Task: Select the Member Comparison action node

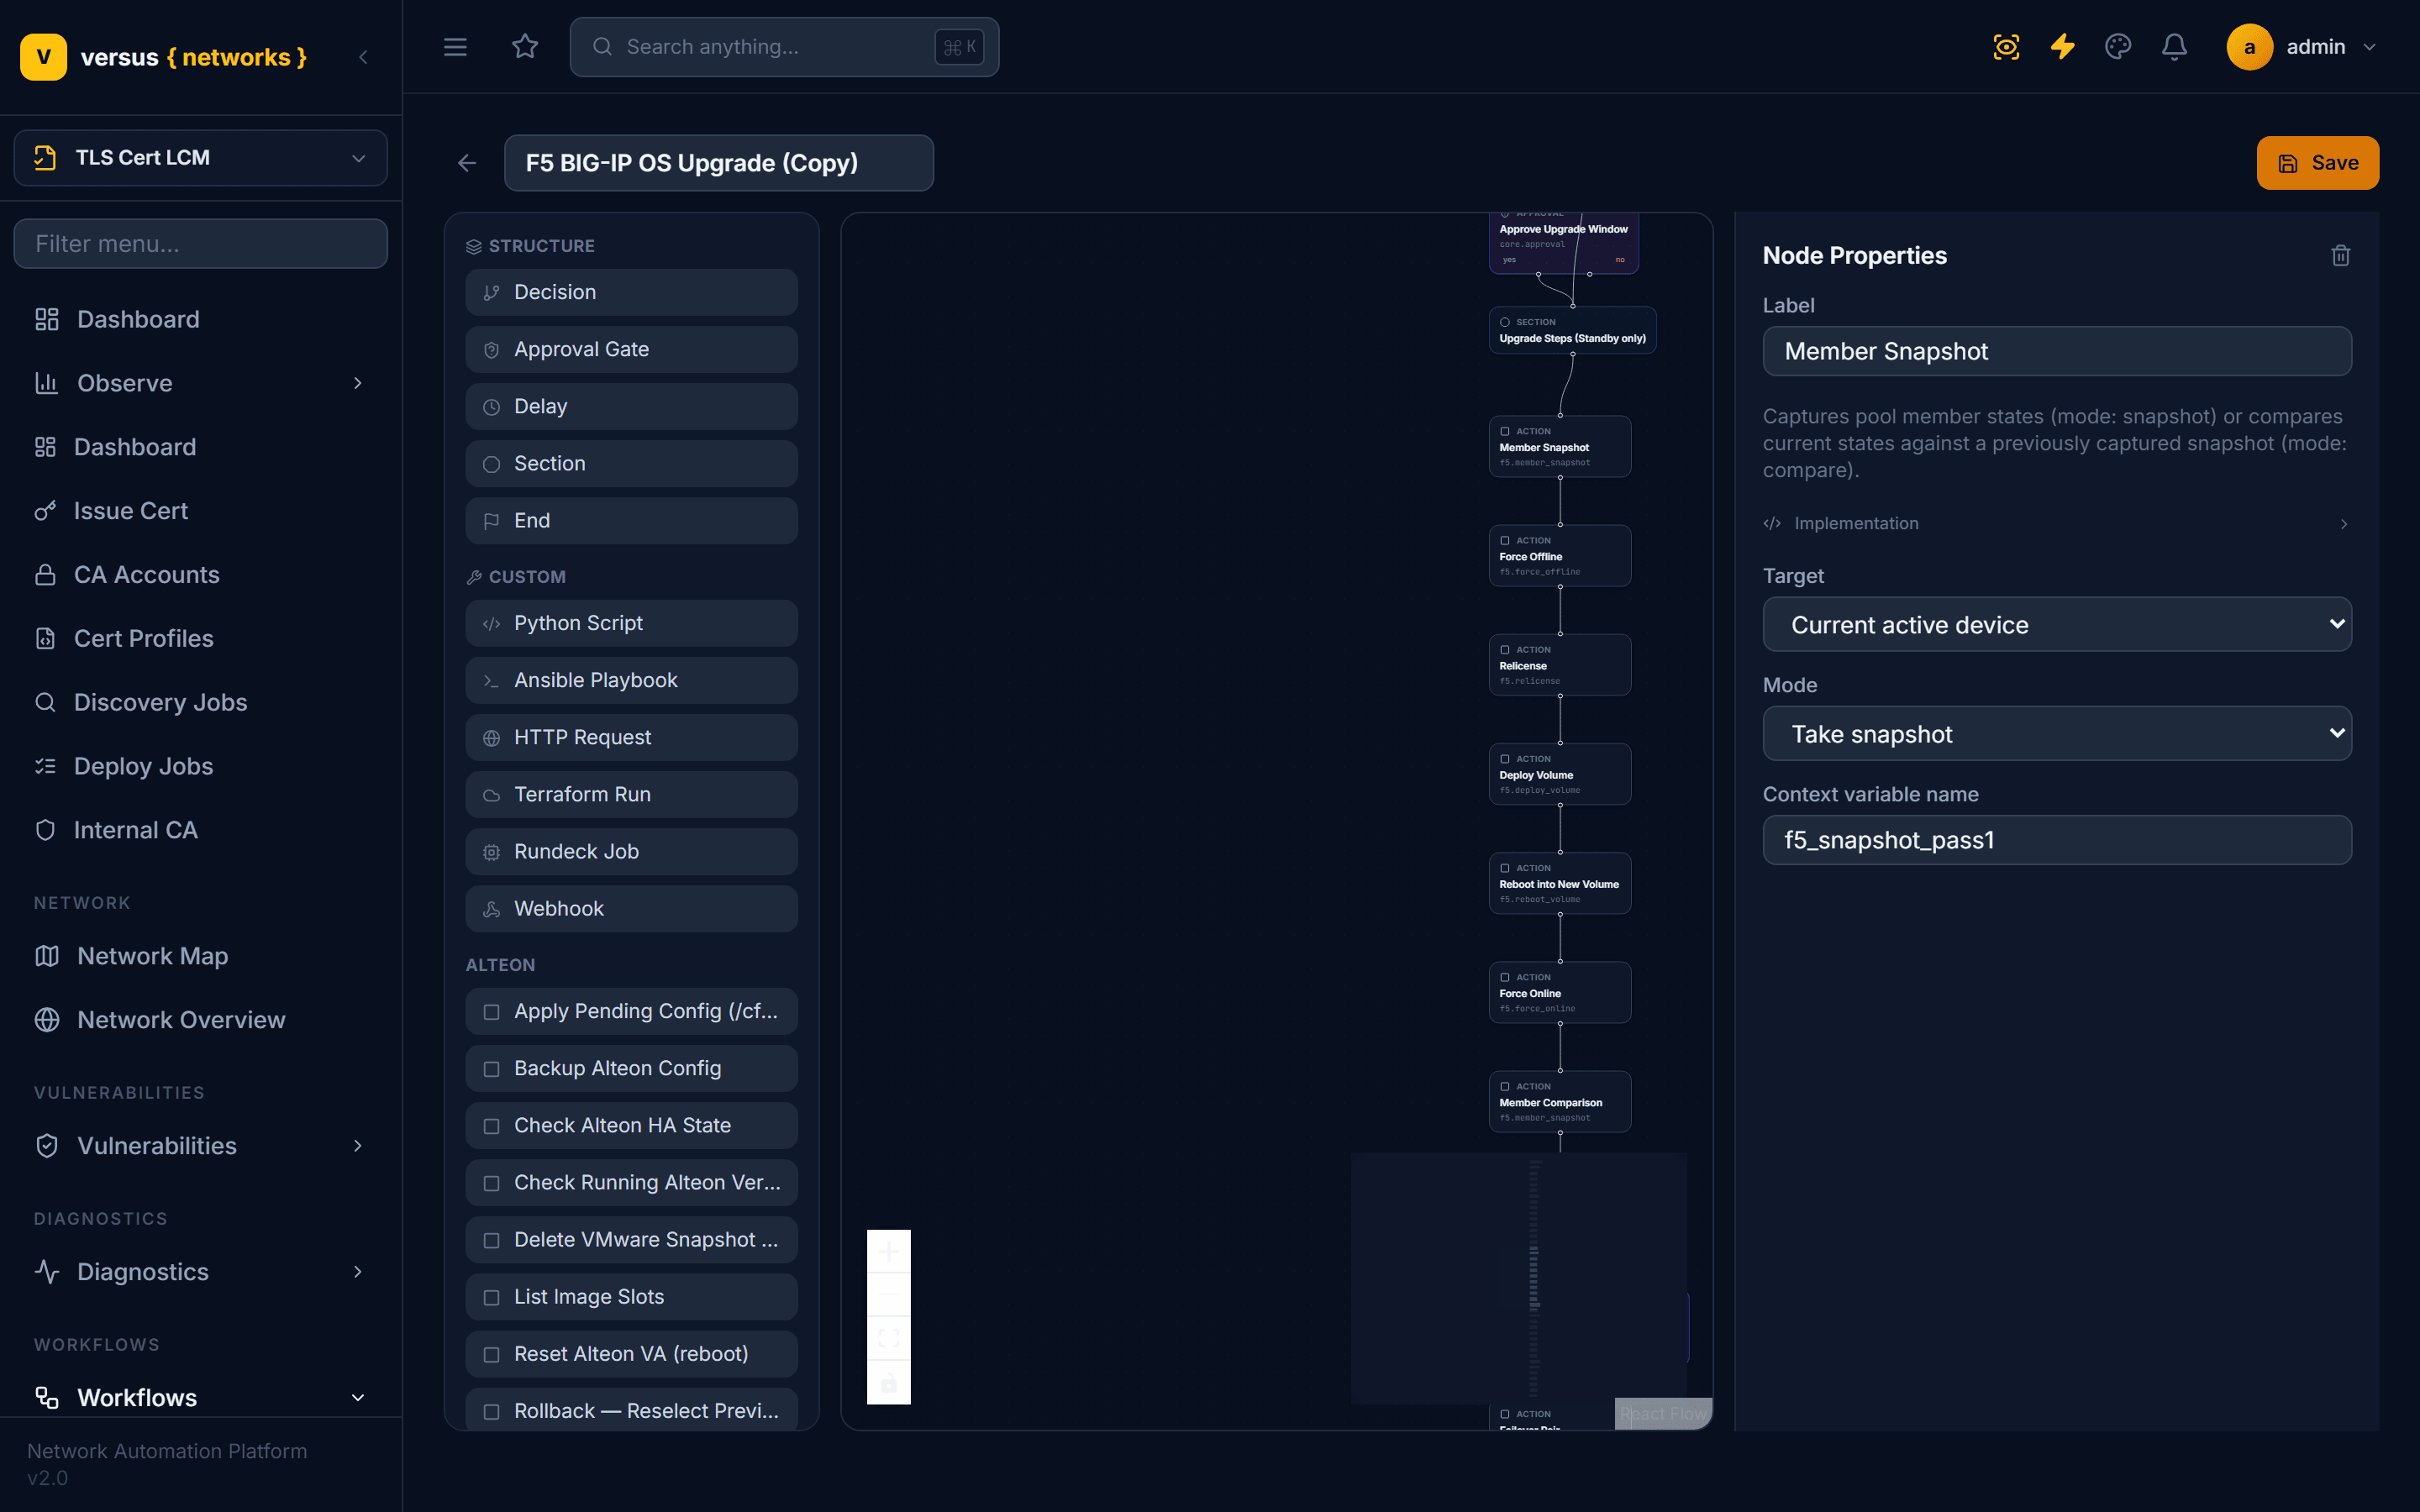Action: coord(1559,1102)
